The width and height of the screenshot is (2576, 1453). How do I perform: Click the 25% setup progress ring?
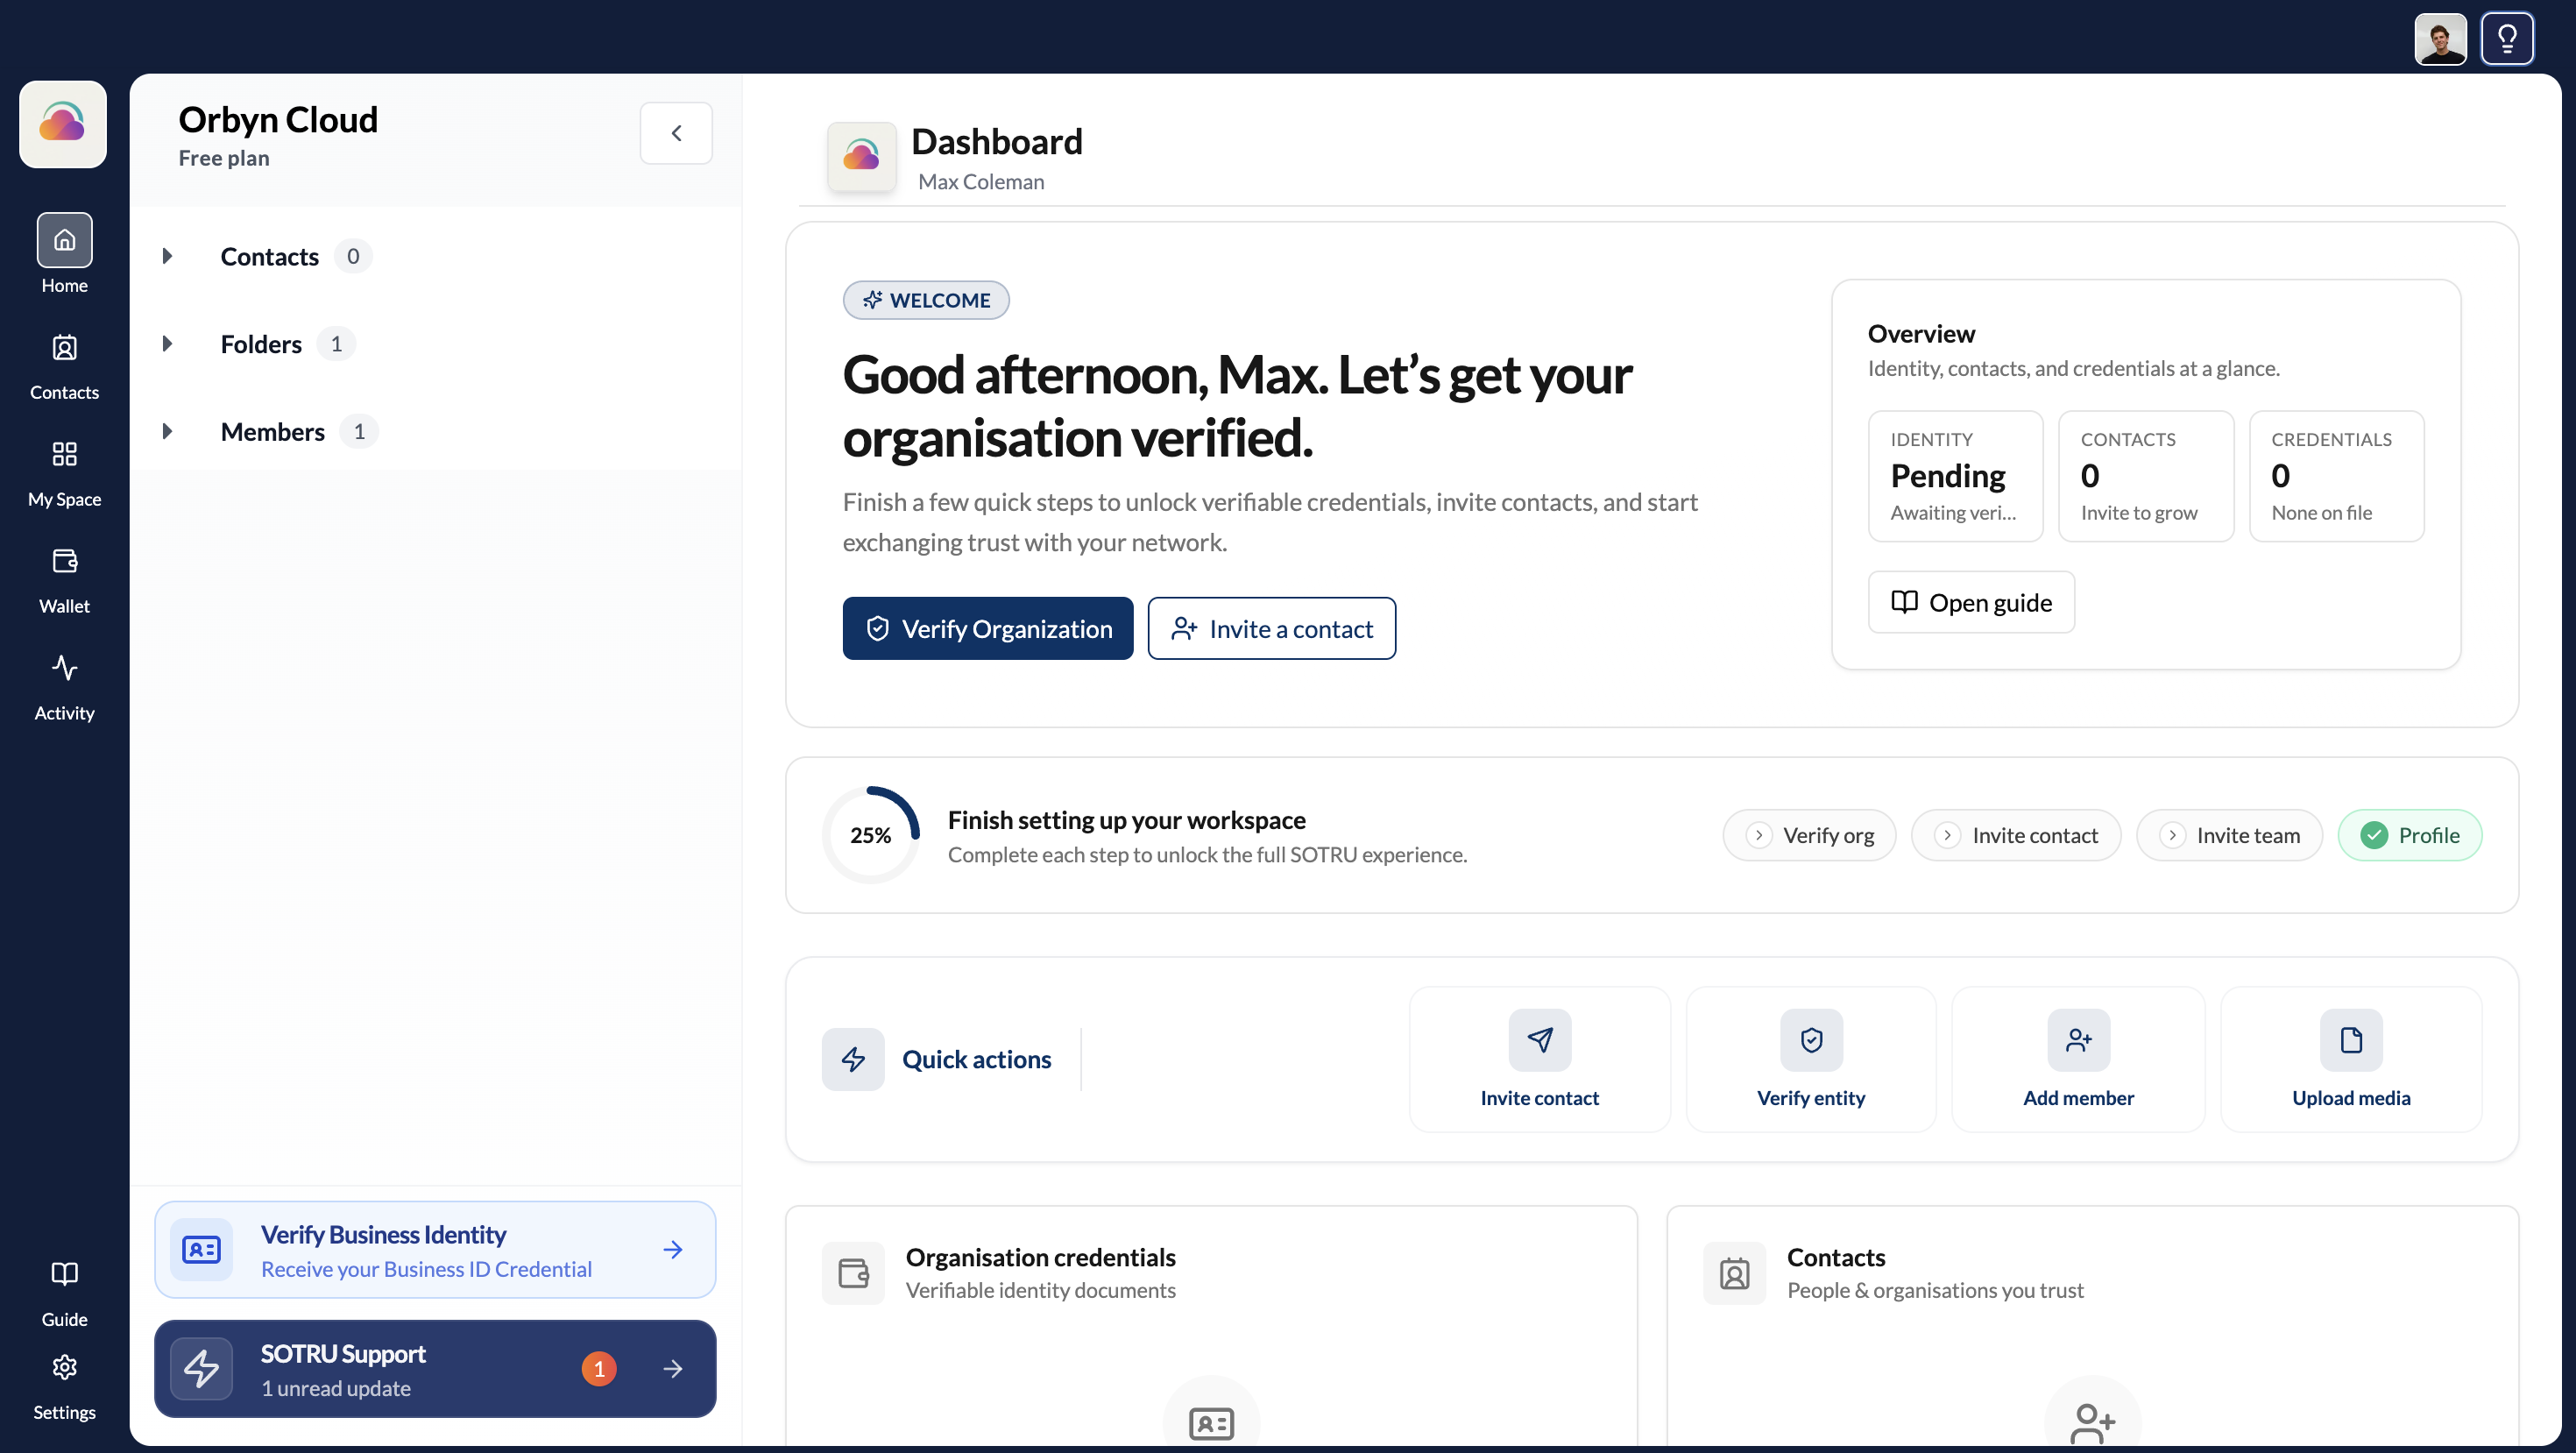(x=870, y=835)
